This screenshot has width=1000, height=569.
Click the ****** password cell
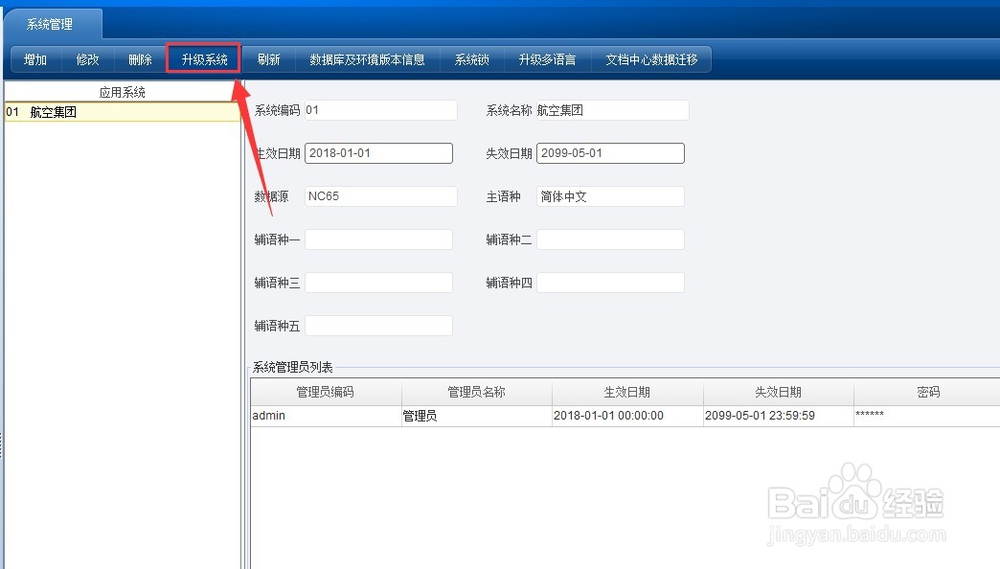[x=927, y=416]
